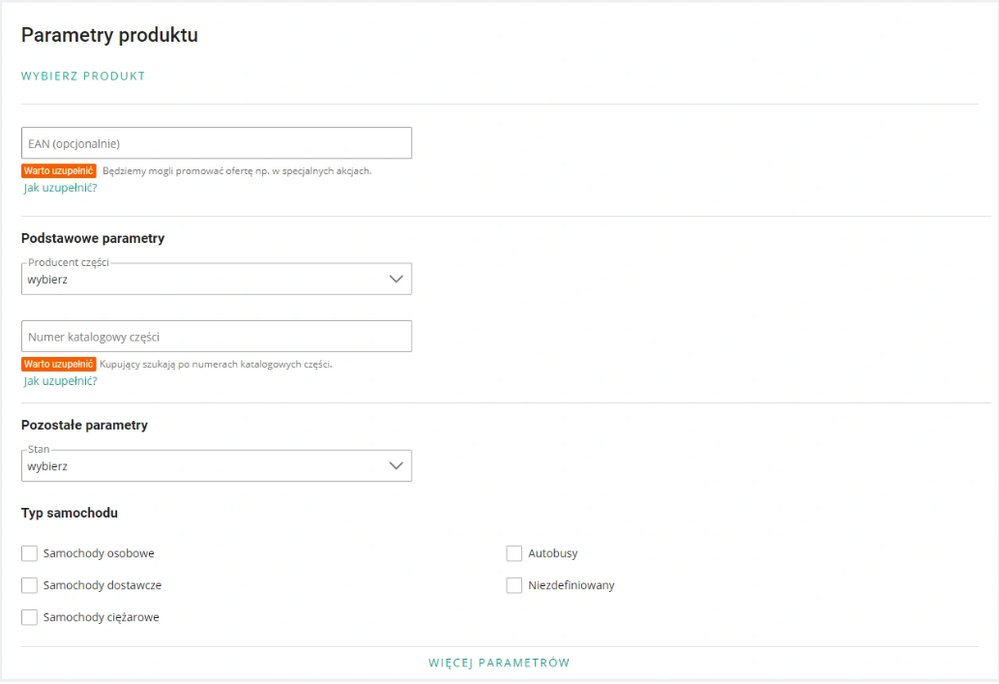This screenshot has height=684, width=999.
Task: Click the orange 'Warto uzupełnić' badge under EAN
Action: click(59, 171)
